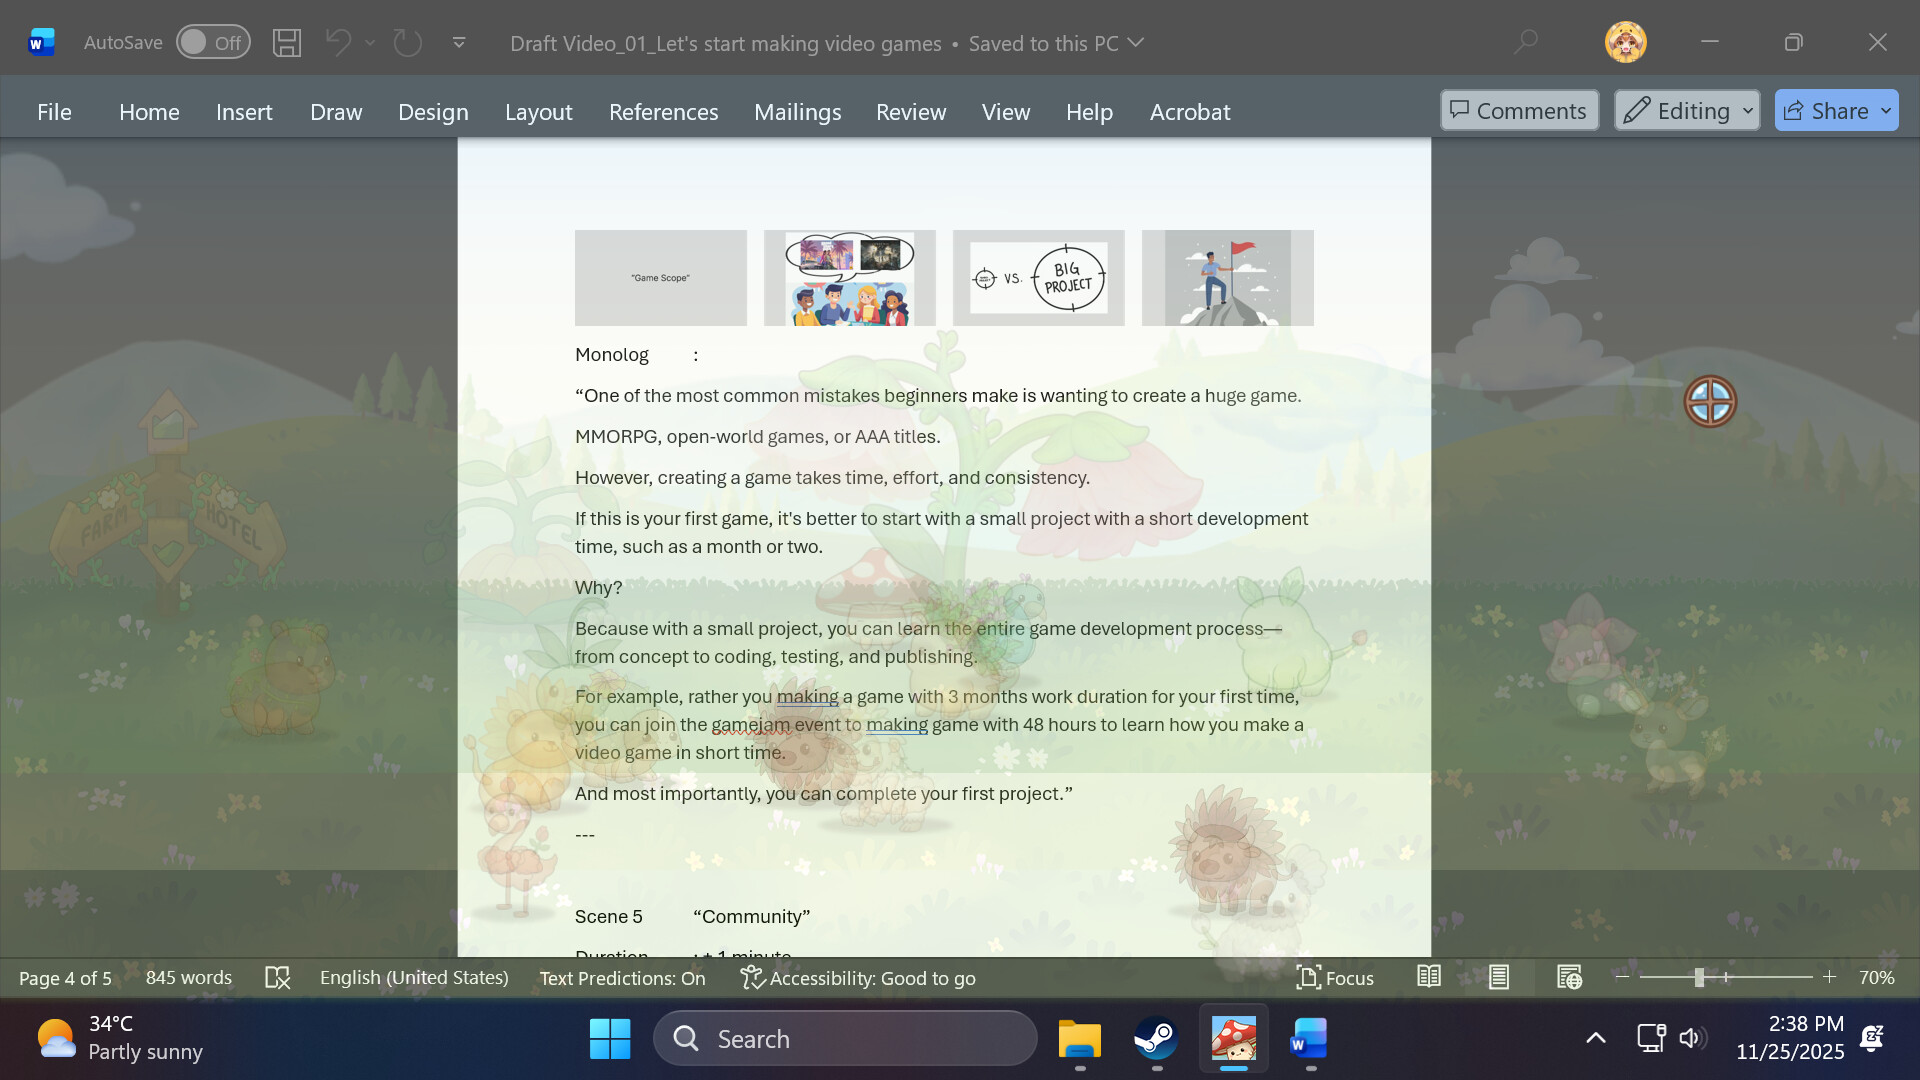Viewport: 1920px width, 1080px height.
Task: Open the search magnifier in title bar
Action: [1525, 43]
